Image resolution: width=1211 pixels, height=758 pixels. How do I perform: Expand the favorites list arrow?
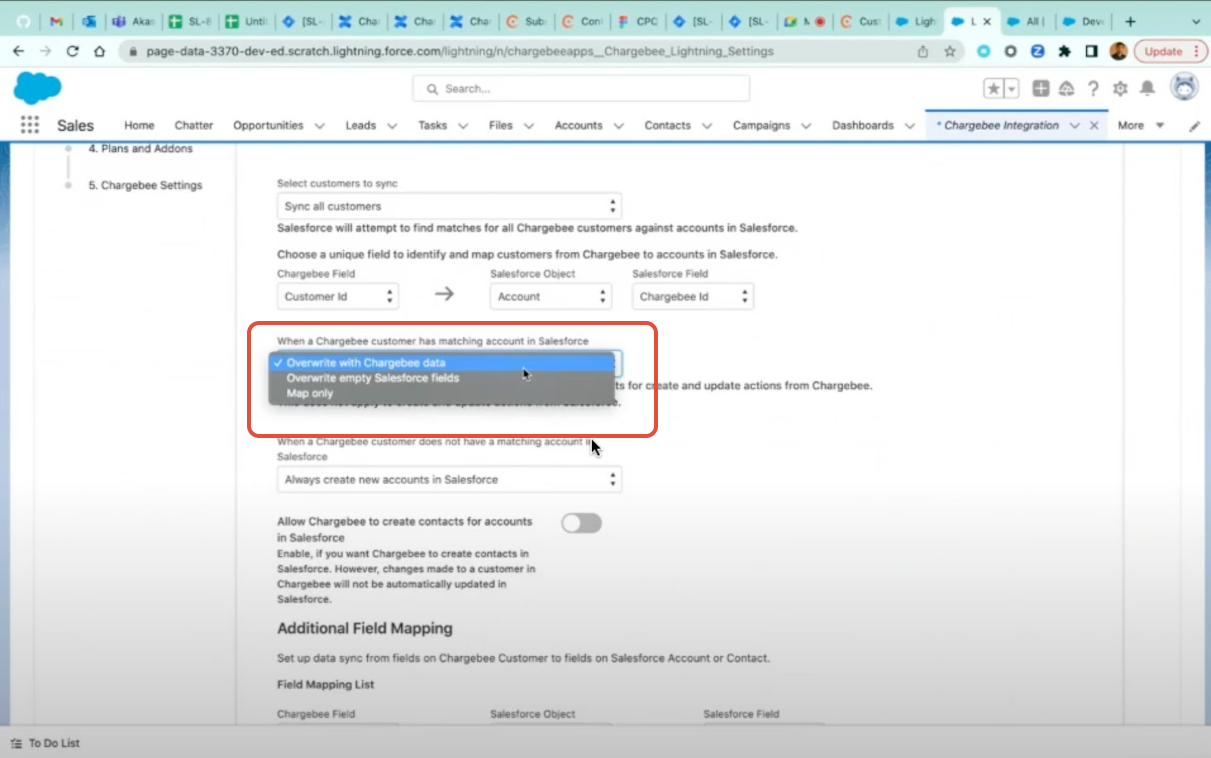tap(1012, 89)
